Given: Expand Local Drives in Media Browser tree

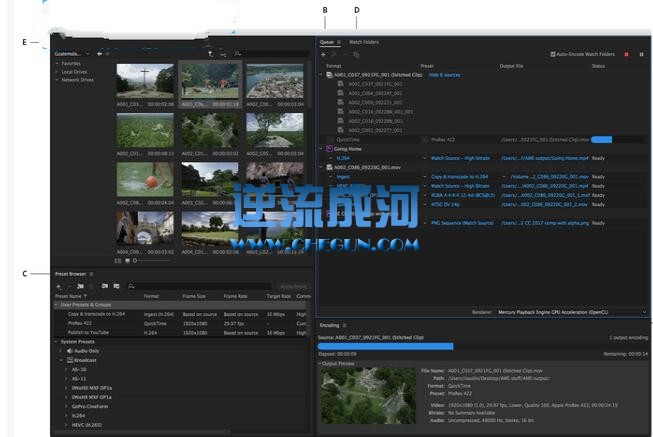Looking at the screenshot, I should point(57,72).
